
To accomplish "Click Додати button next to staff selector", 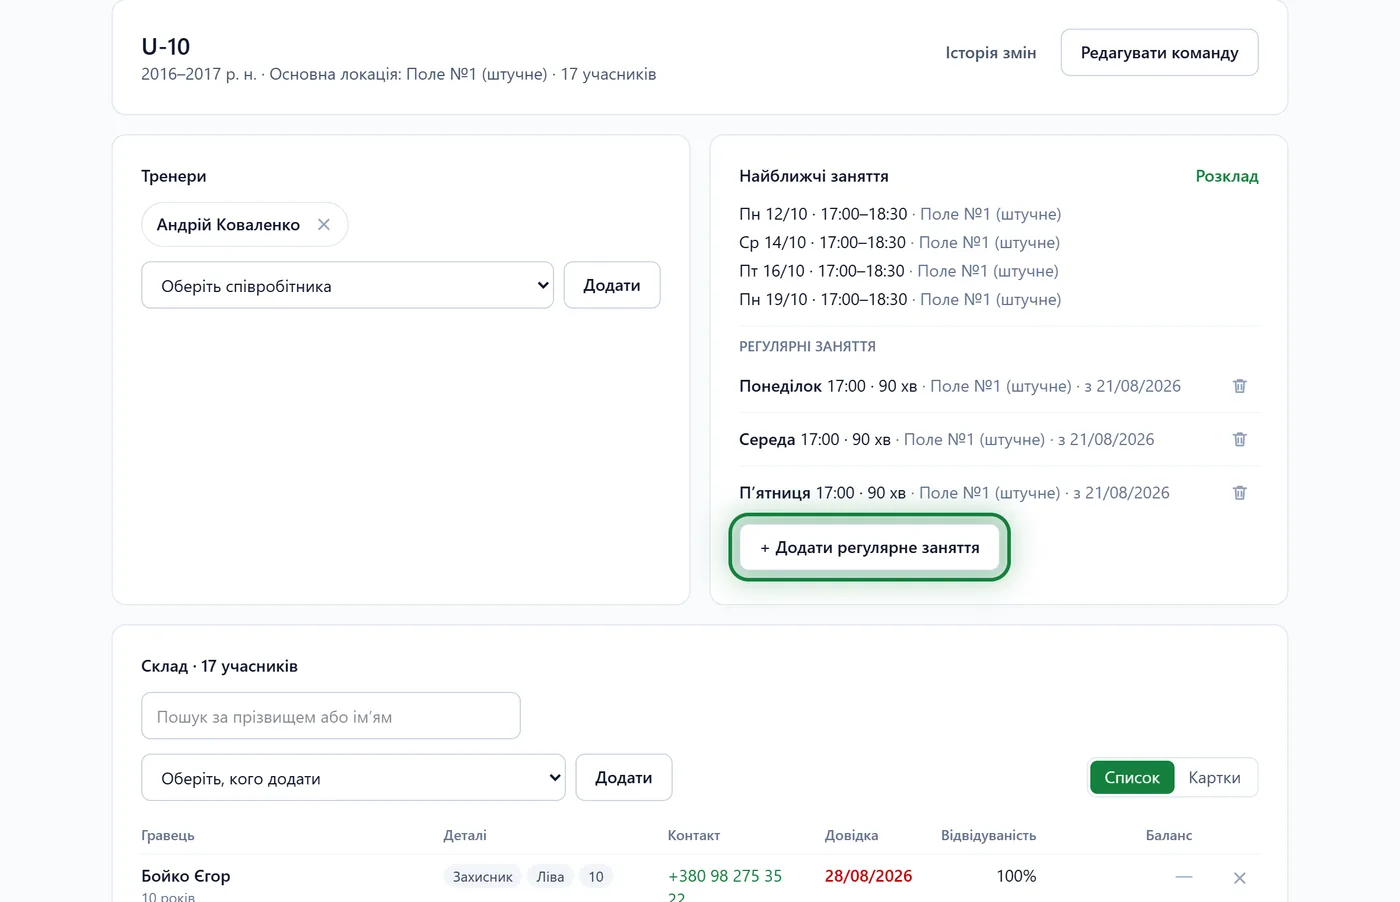I will [x=612, y=285].
